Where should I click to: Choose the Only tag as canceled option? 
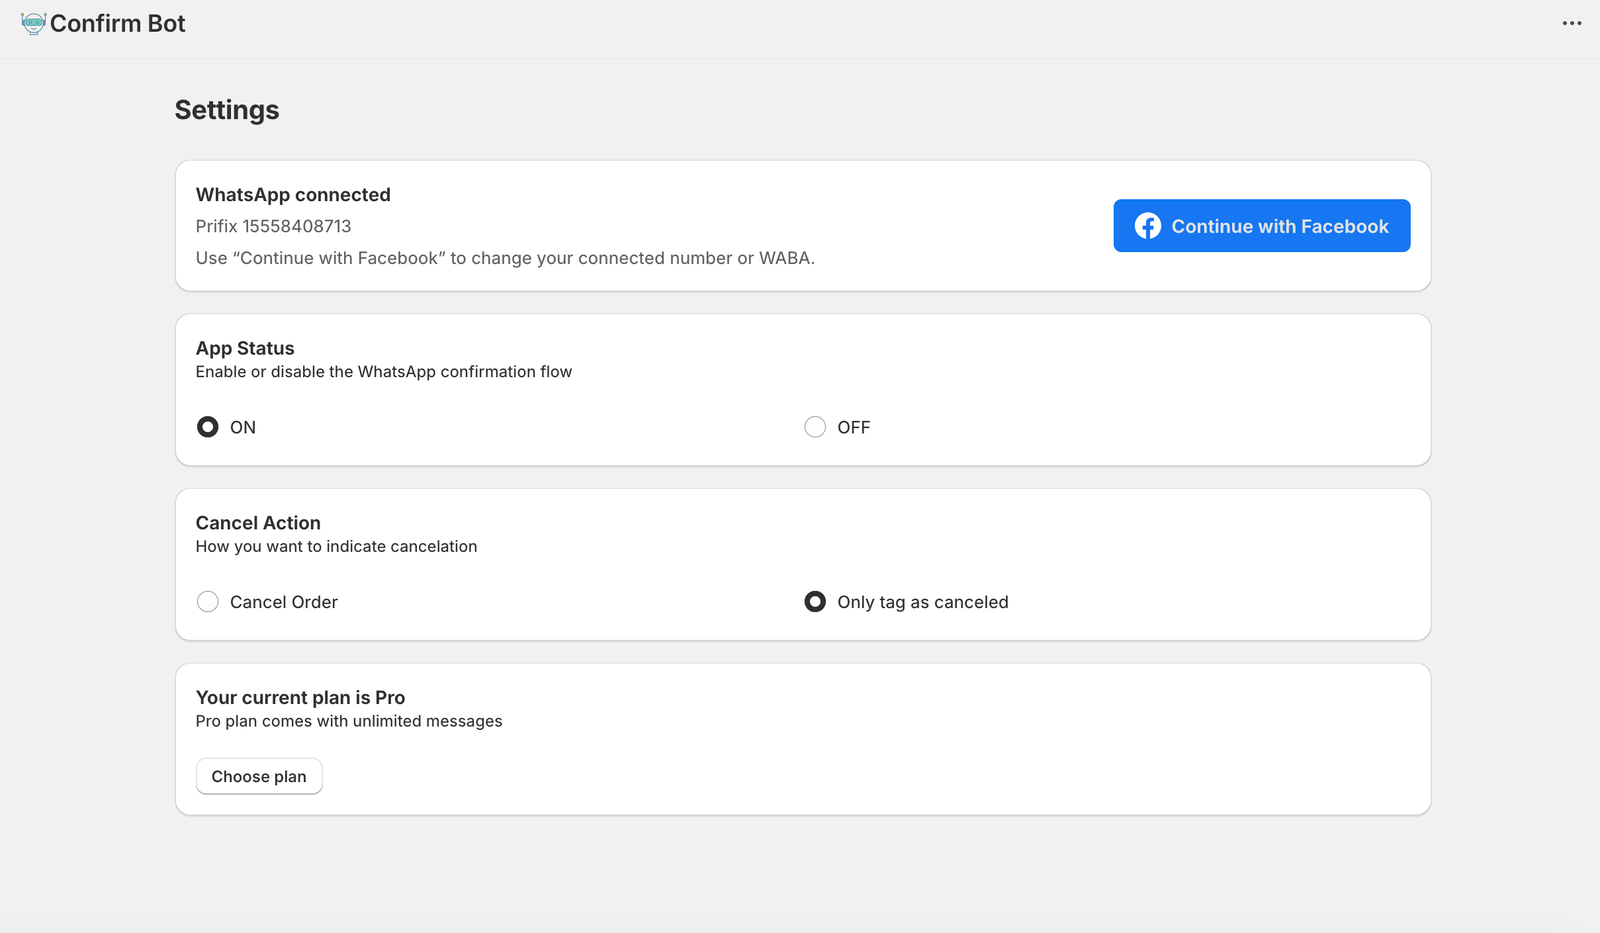click(815, 601)
